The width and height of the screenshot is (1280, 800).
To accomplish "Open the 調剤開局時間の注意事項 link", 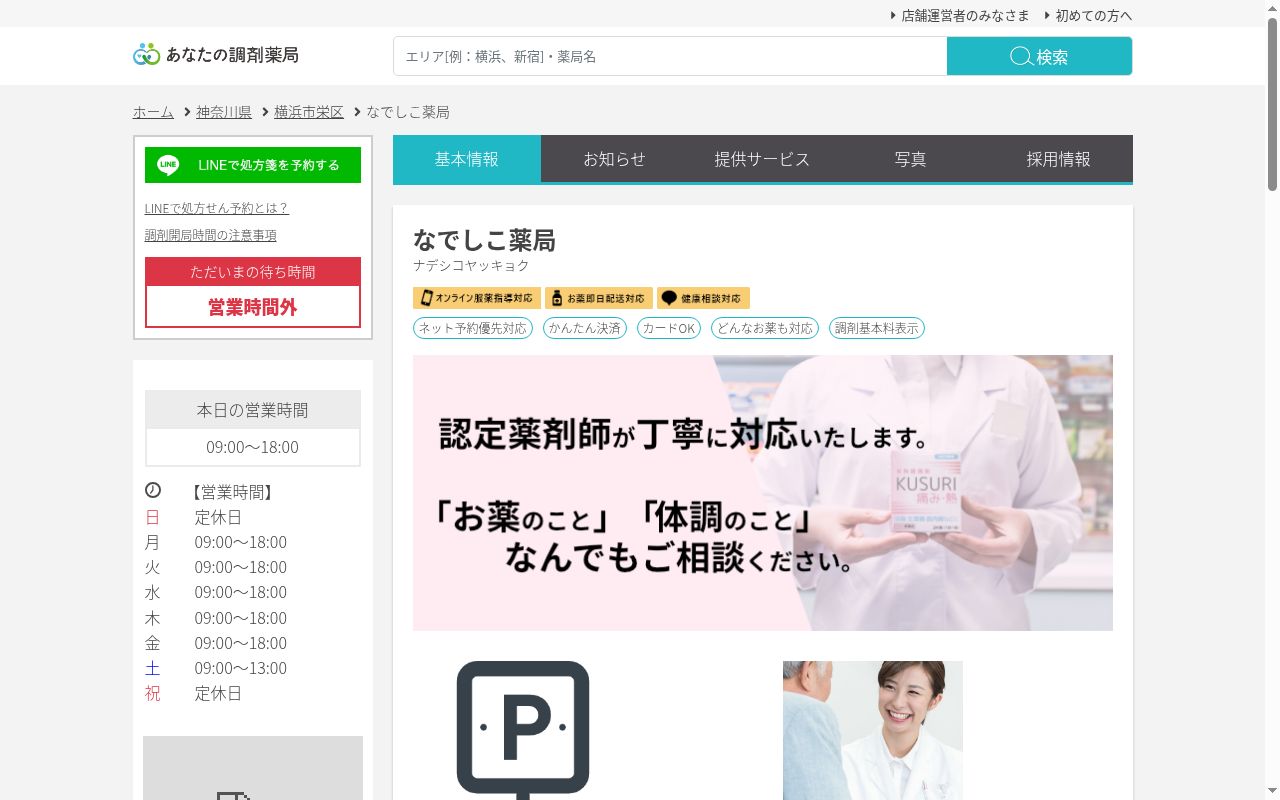I will tap(211, 235).
